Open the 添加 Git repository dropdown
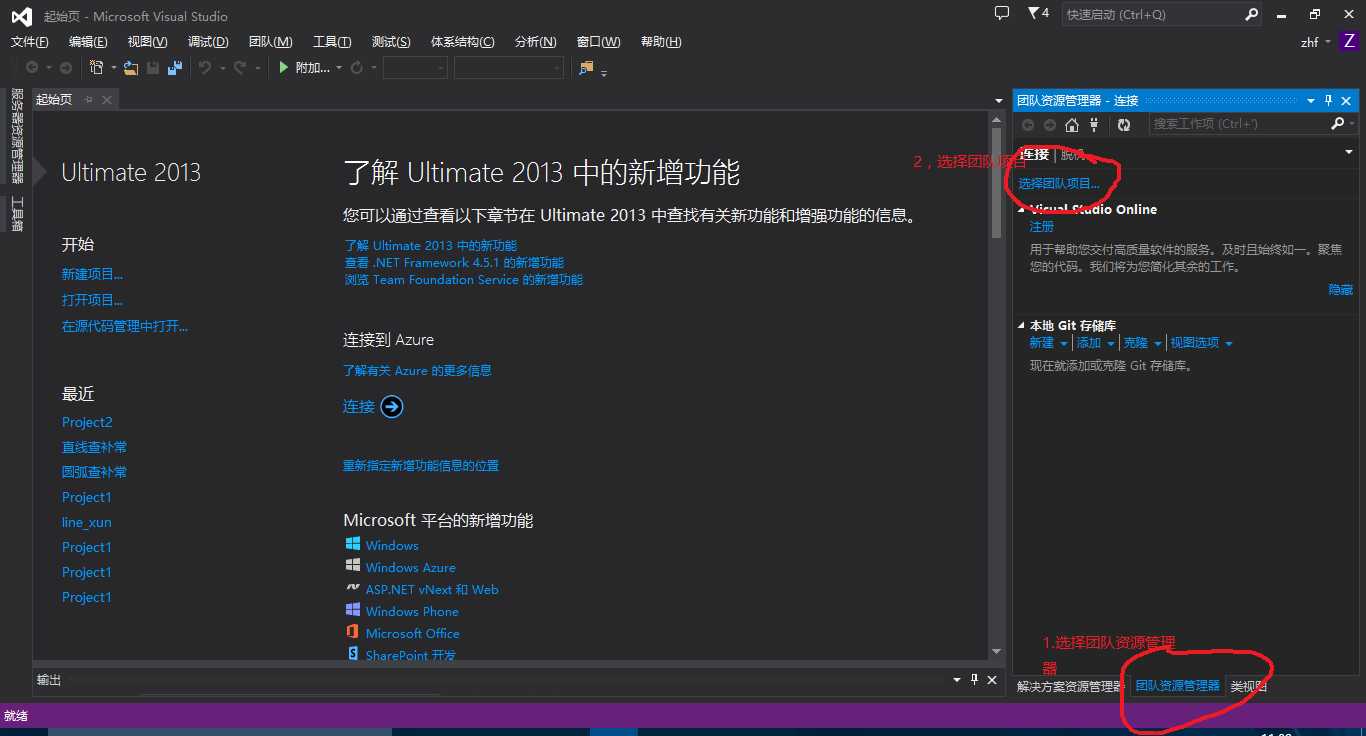Image resolution: width=1366 pixels, height=736 pixels. coord(1110,343)
